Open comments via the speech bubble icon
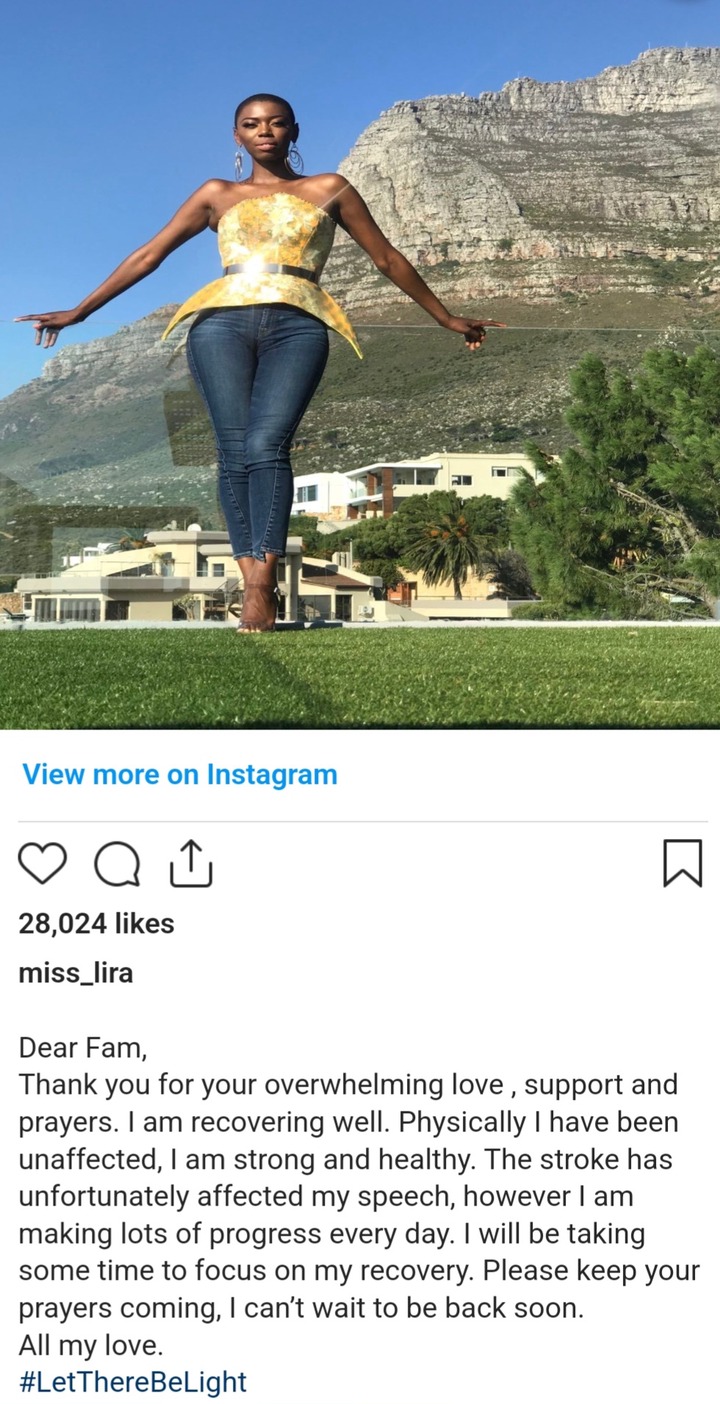Image resolution: width=720 pixels, height=1404 pixels. pyautogui.click(x=117, y=864)
